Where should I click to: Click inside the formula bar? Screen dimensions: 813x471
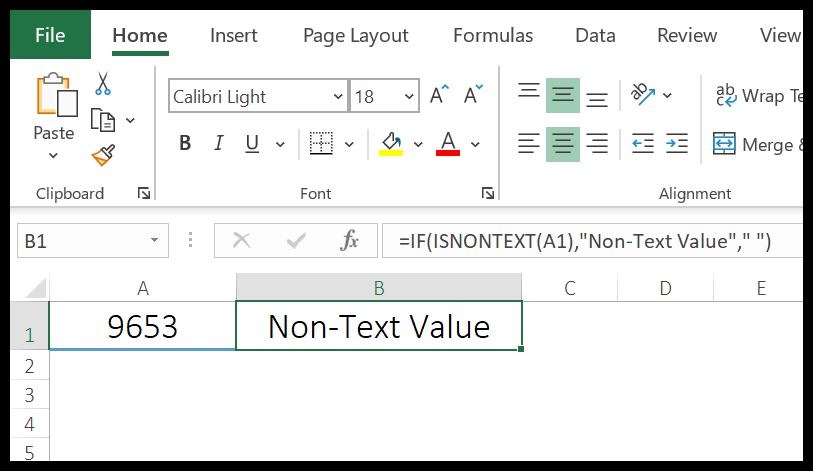coord(592,241)
